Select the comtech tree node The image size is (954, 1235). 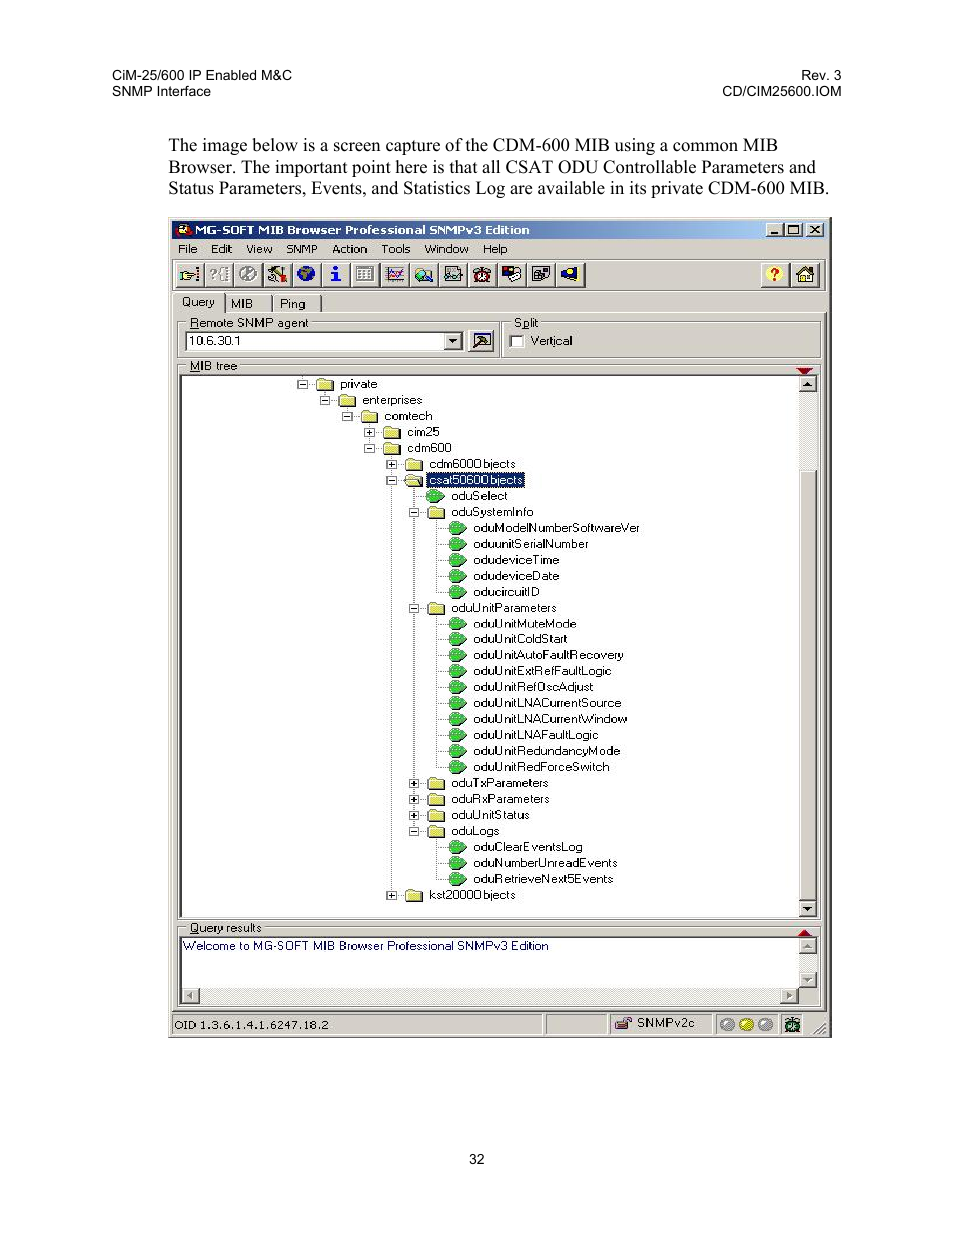(x=408, y=416)
